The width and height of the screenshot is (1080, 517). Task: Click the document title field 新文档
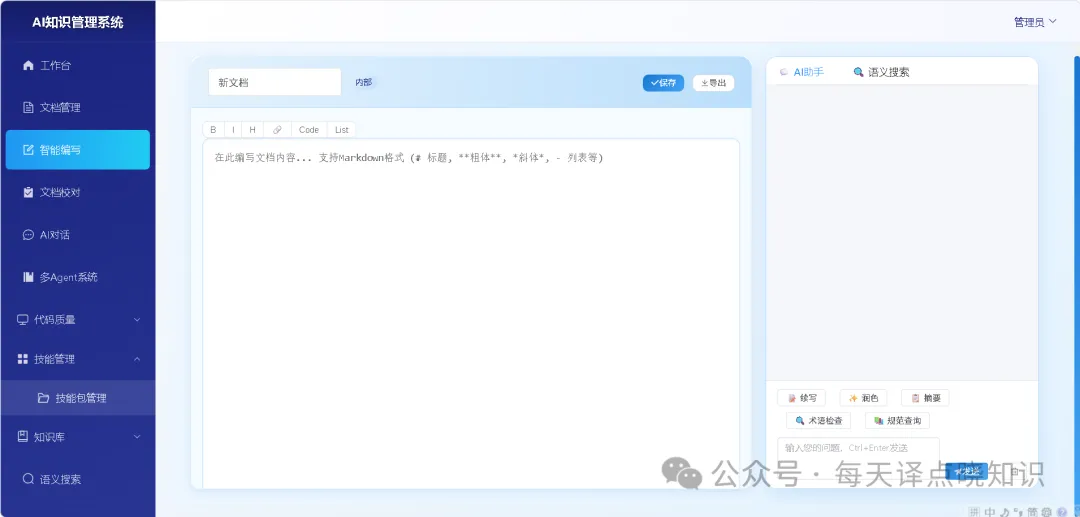coord(275,82)
